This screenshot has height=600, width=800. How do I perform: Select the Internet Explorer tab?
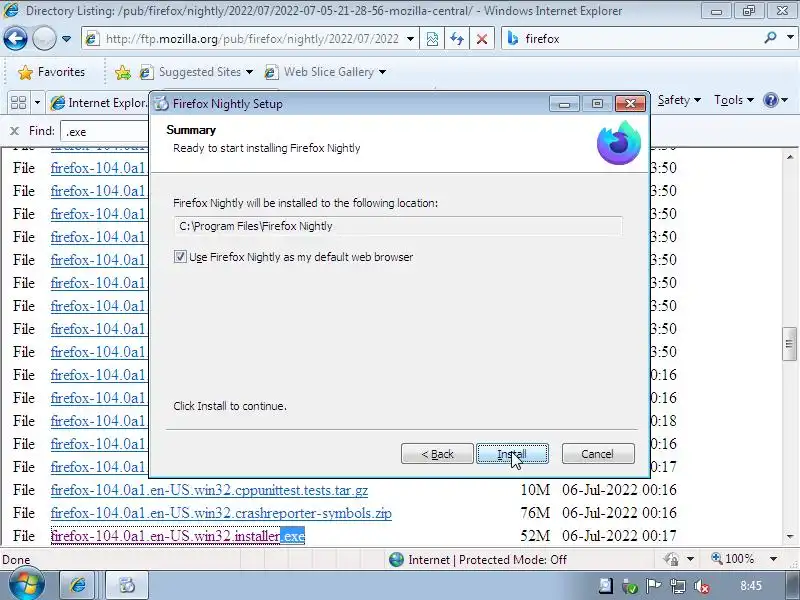point(98,103)
